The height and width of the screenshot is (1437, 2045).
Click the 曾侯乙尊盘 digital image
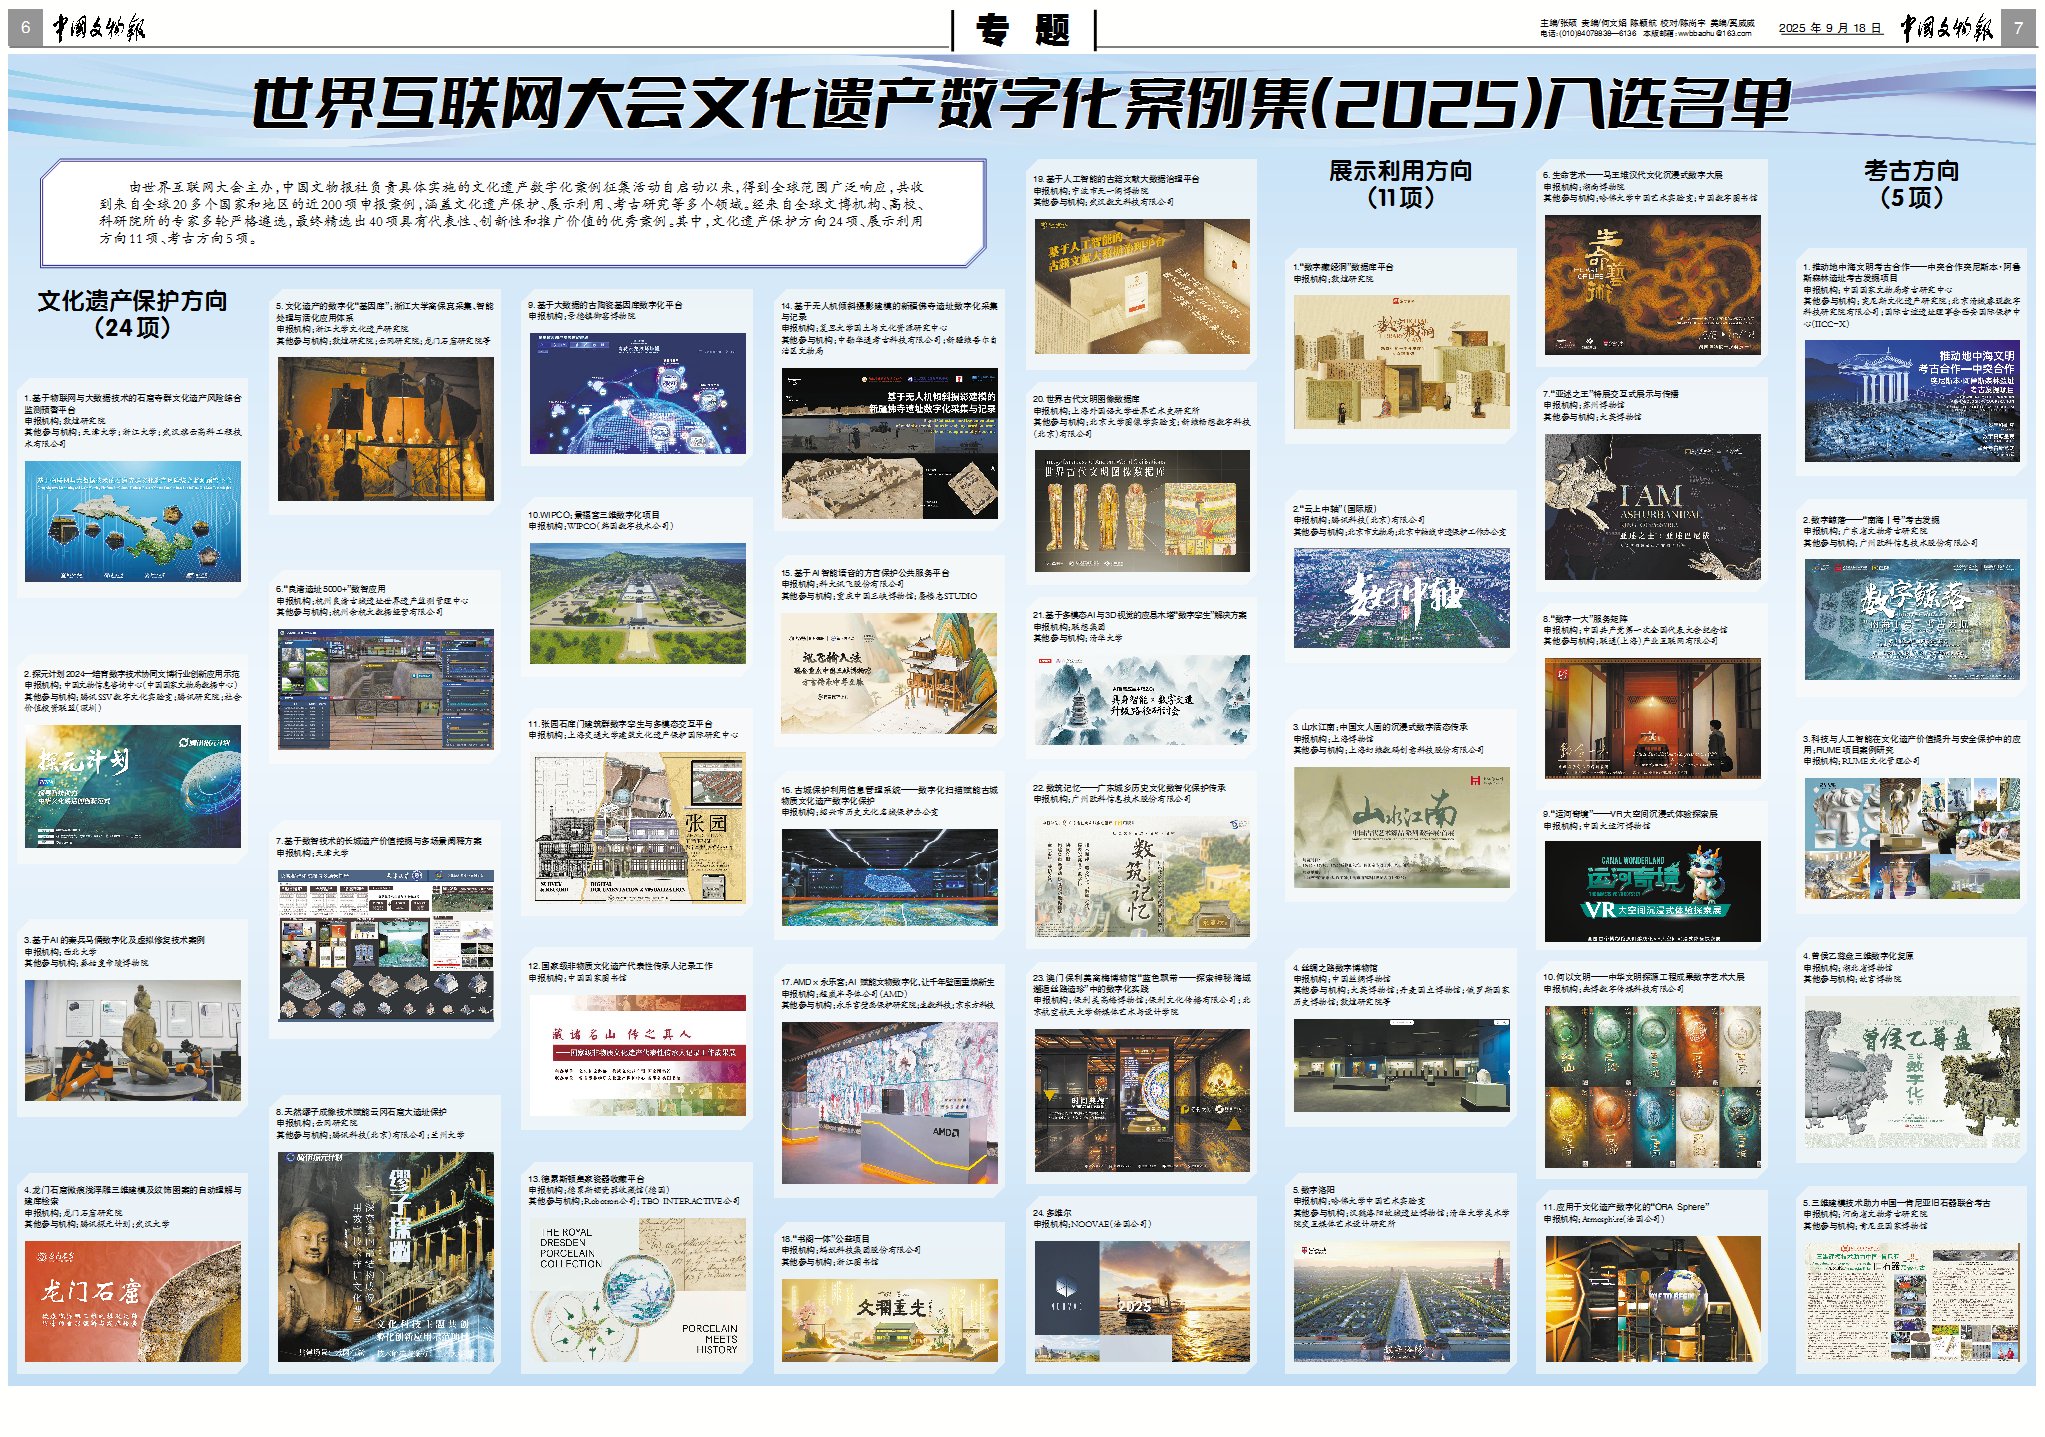(x=1911, y=1072)
